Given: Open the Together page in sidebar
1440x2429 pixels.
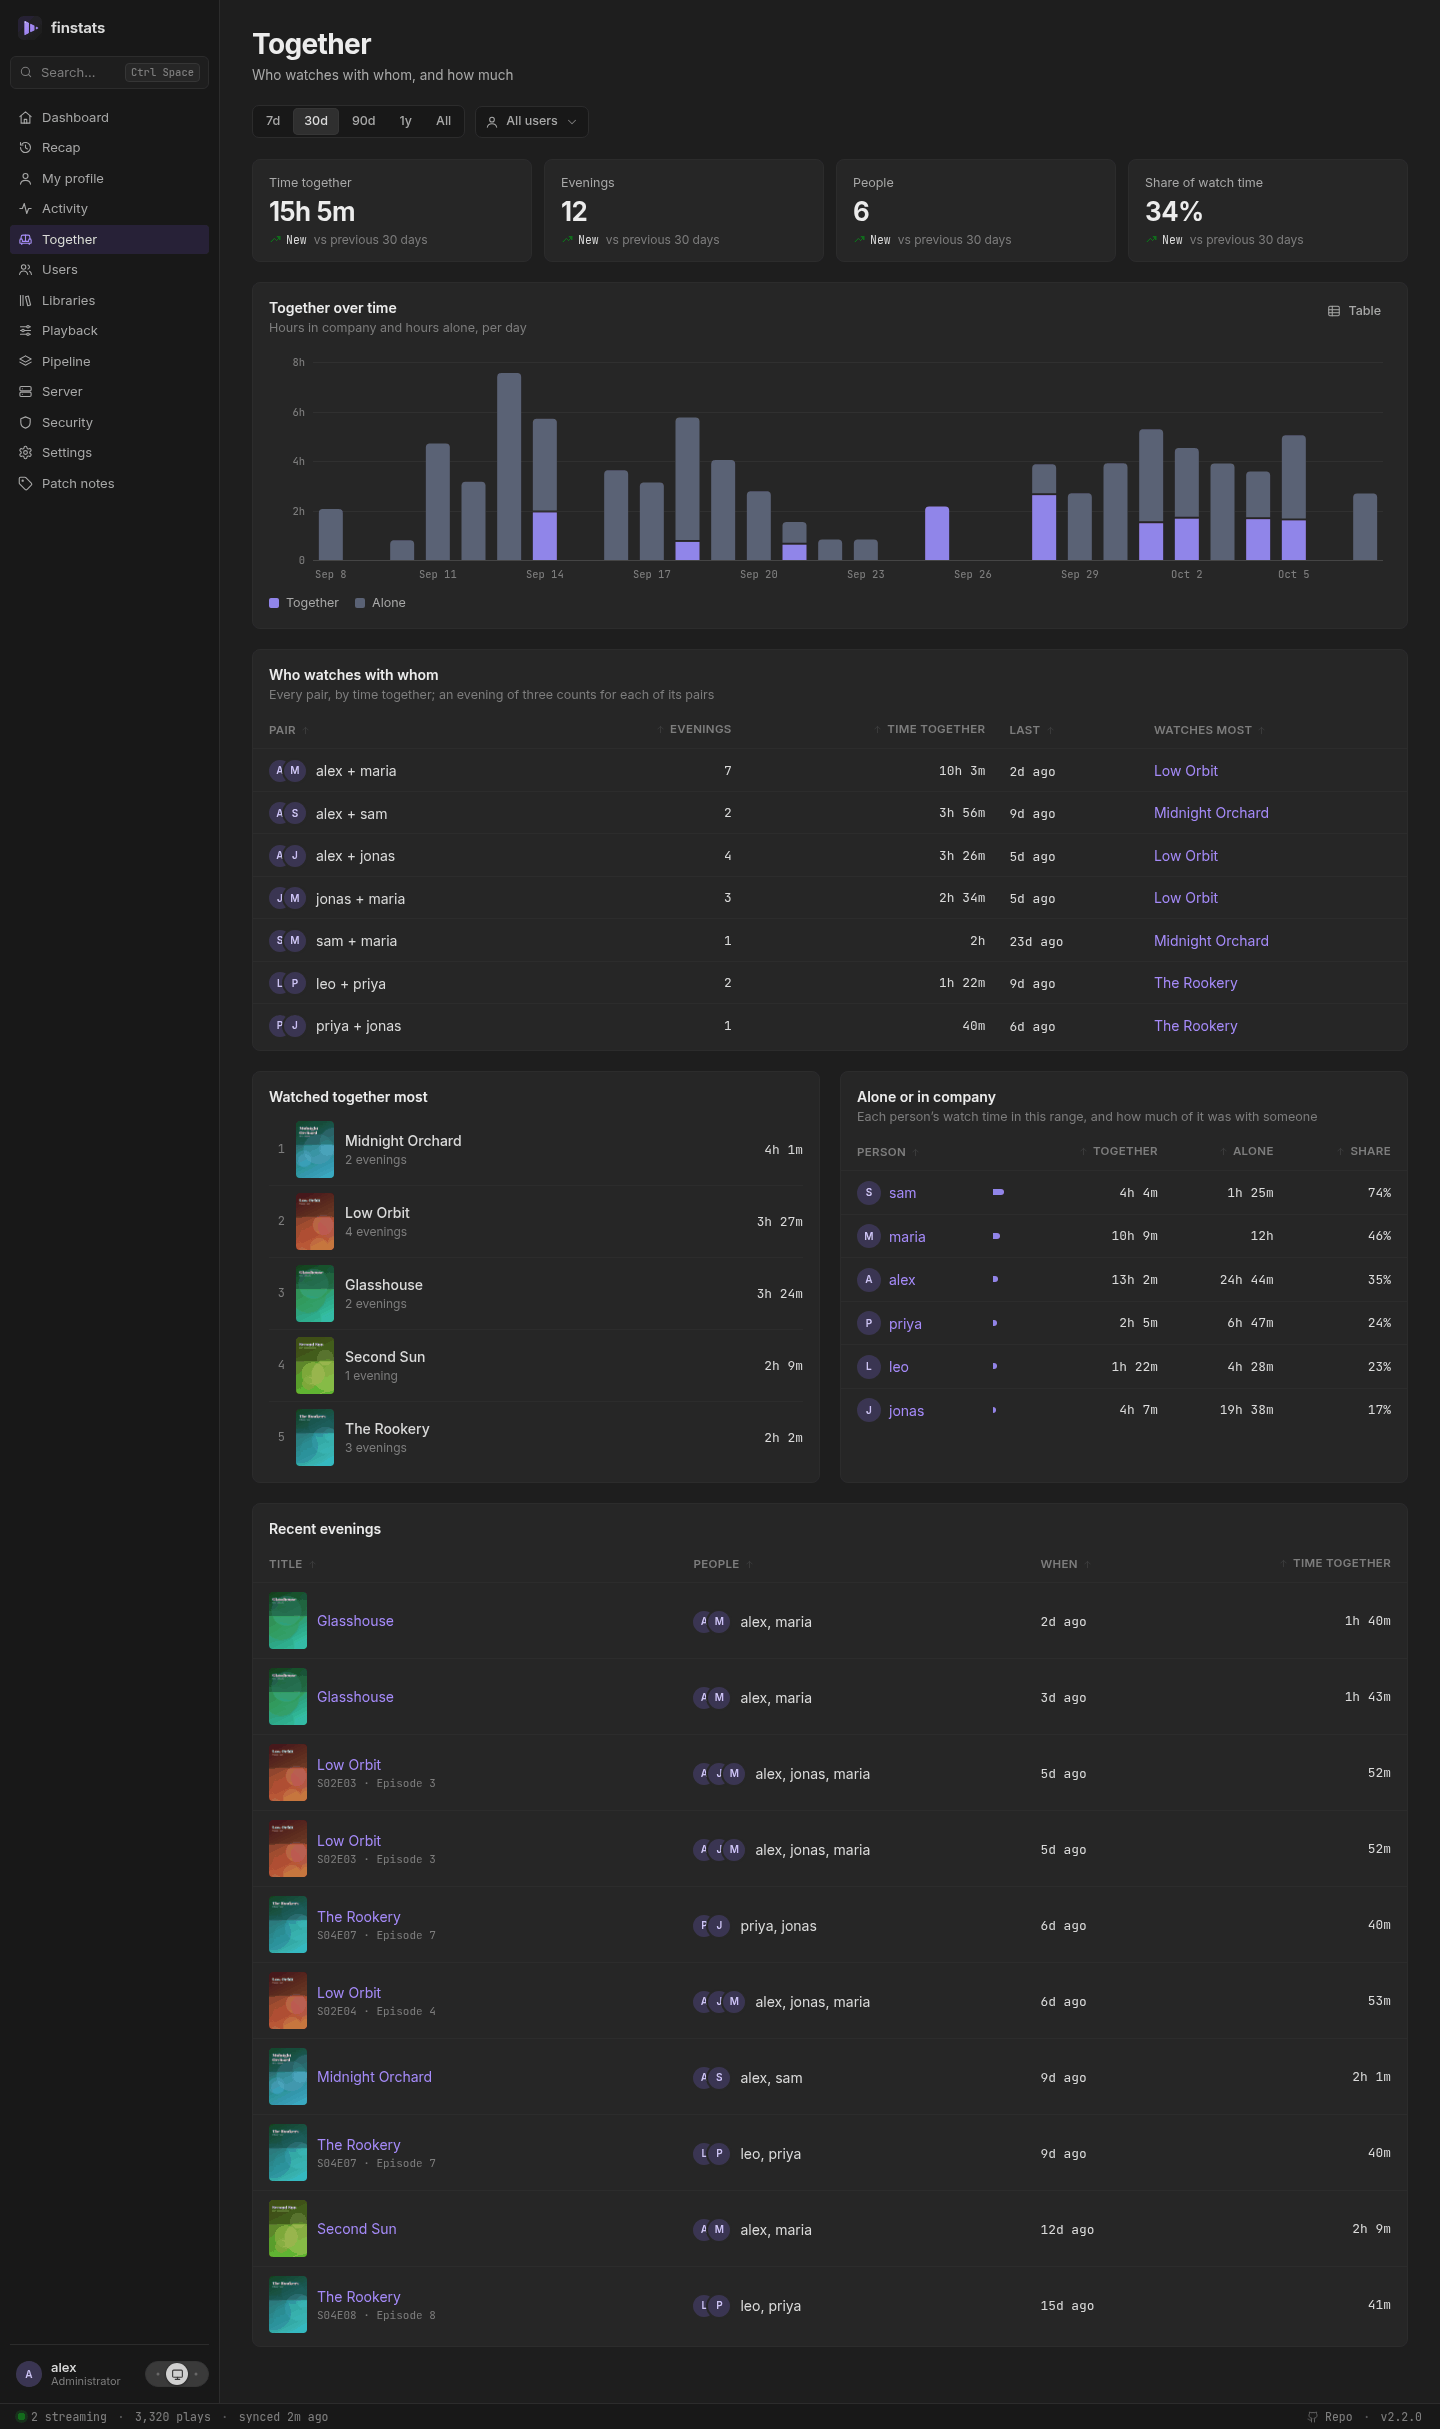Looking at the screenshot, I should (x=110, y=240).
